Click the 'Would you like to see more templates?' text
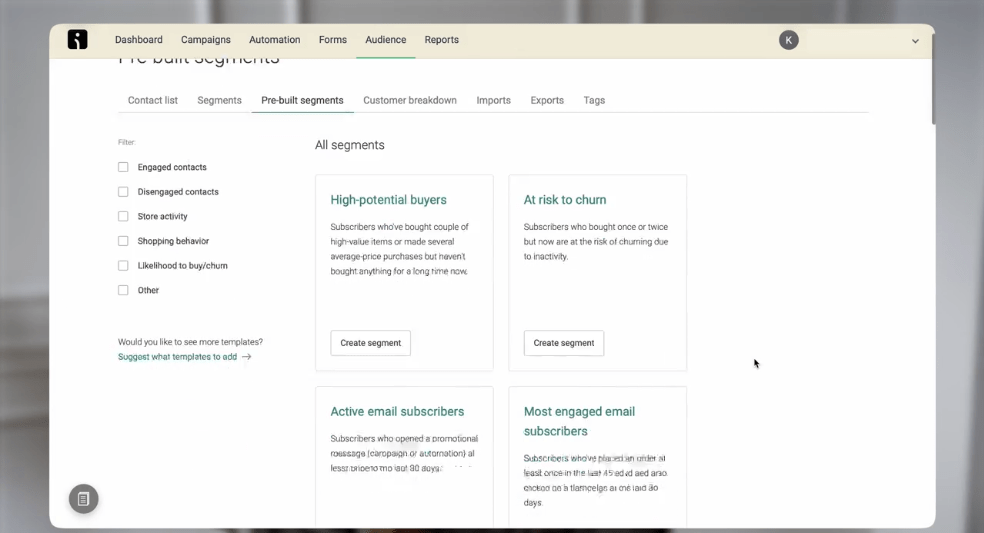 point(190,342)
